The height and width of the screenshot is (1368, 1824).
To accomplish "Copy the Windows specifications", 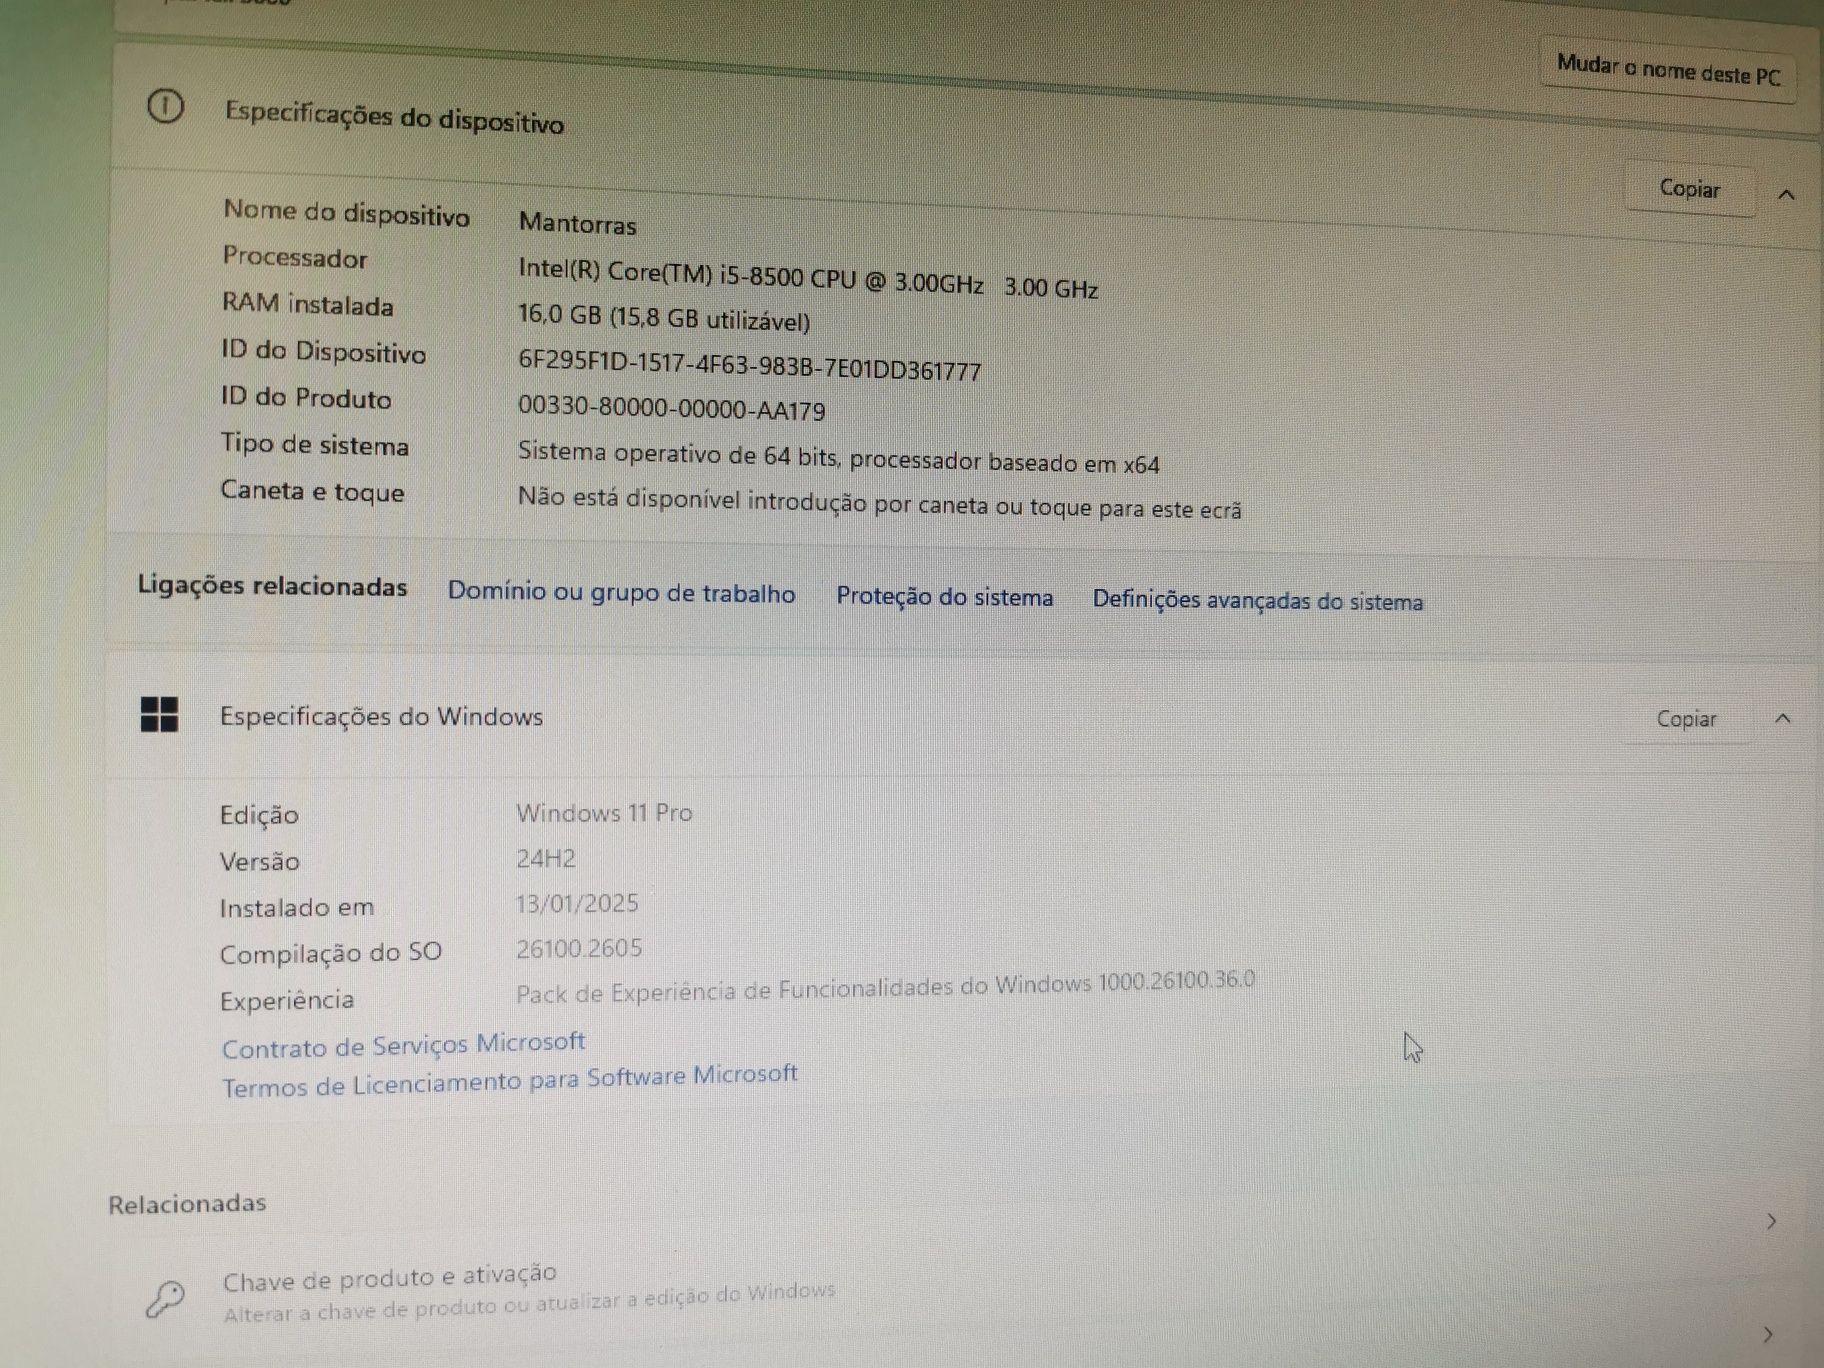I will (x=1686, y=719).
